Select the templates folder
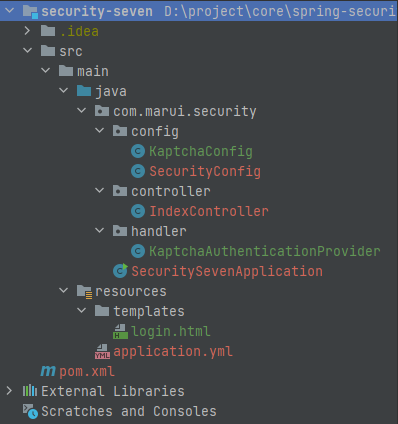Viewport: 398px width, 424px height. click(149, 311)
